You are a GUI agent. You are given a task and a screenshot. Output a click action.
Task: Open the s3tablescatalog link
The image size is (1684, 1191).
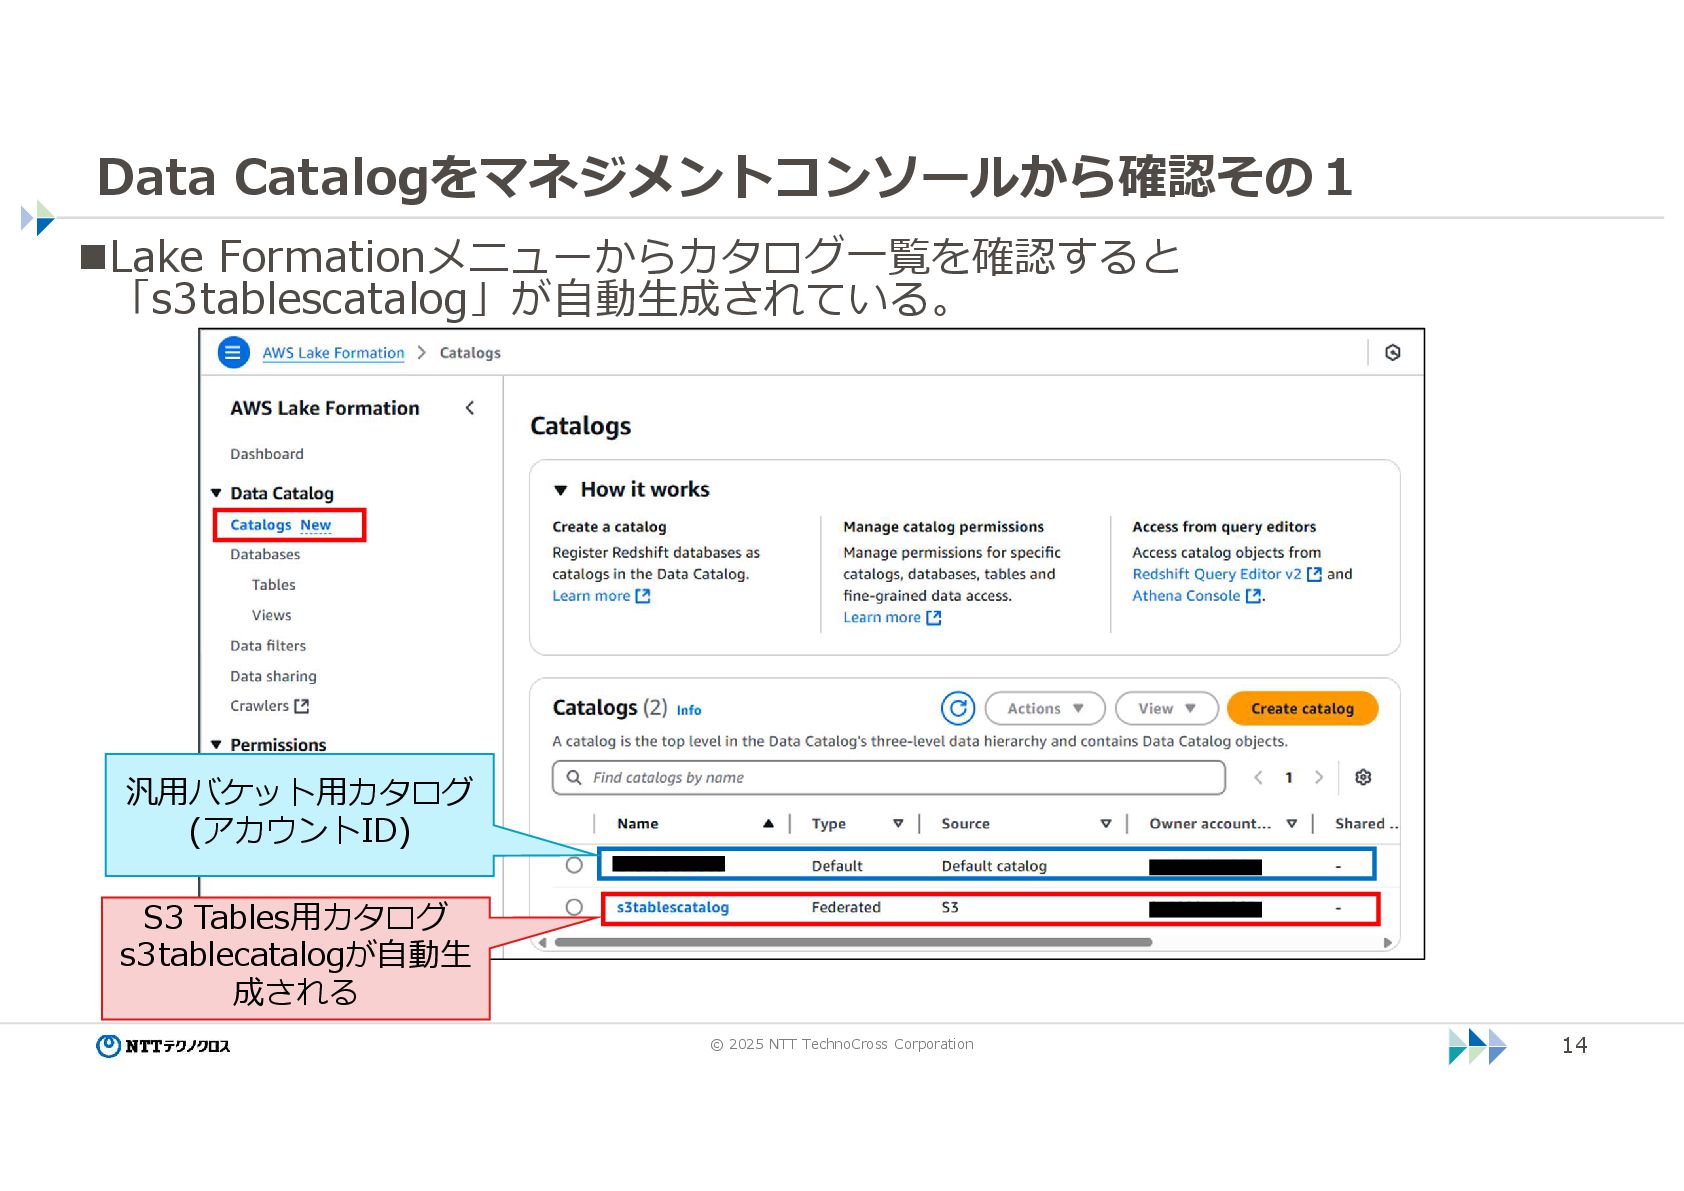click(x=673, y=907)
